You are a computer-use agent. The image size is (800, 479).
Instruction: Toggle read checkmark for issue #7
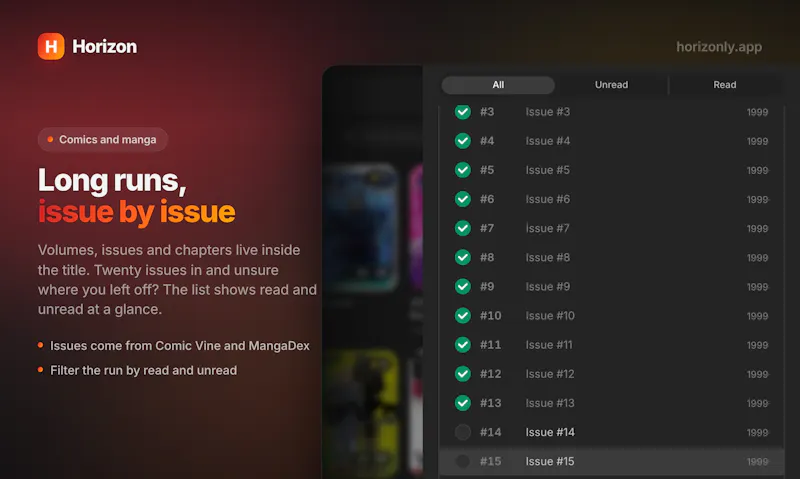(463, 228)
